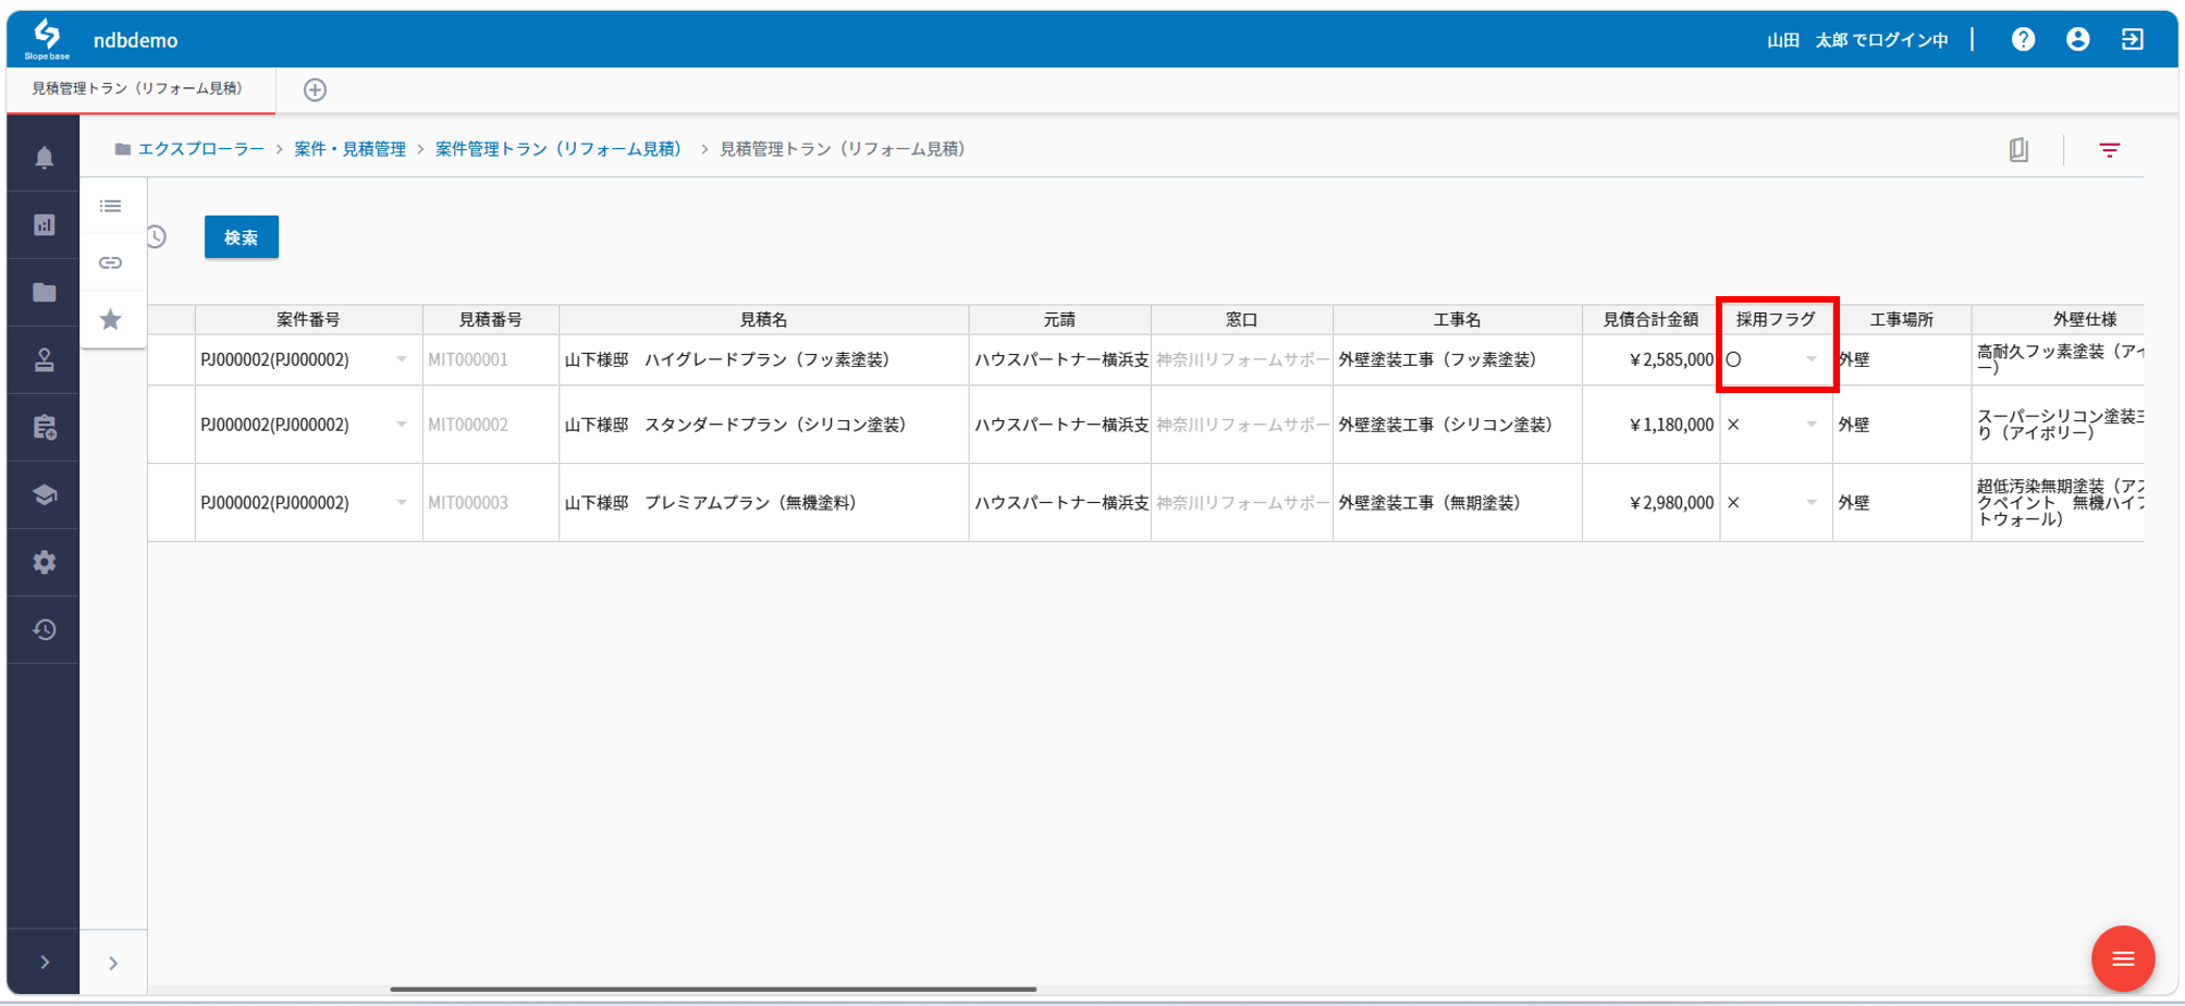This screenshot has height=1006, width=2185.
Task: Open the user account icon
Action: pyautogui.click(x=2078, y=39)
